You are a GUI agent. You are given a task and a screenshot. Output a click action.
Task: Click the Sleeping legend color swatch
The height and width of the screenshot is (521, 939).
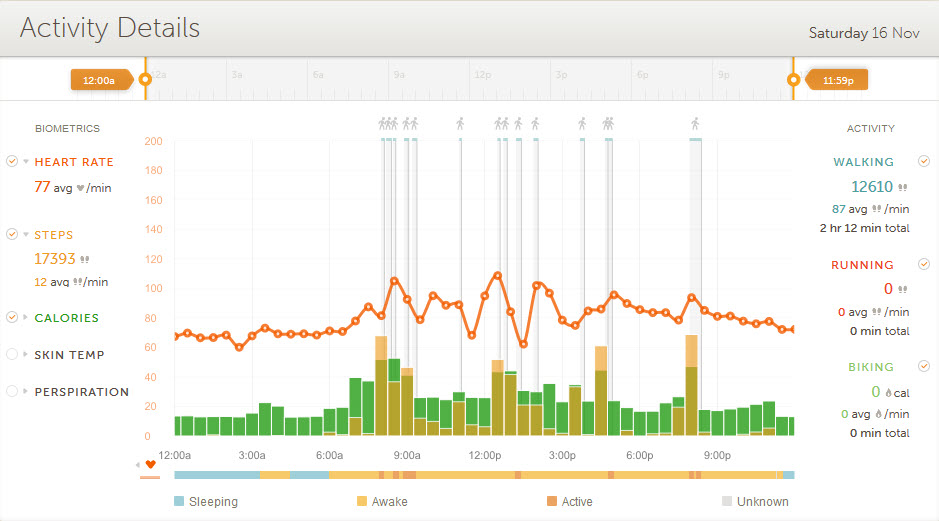coord(179,502)
